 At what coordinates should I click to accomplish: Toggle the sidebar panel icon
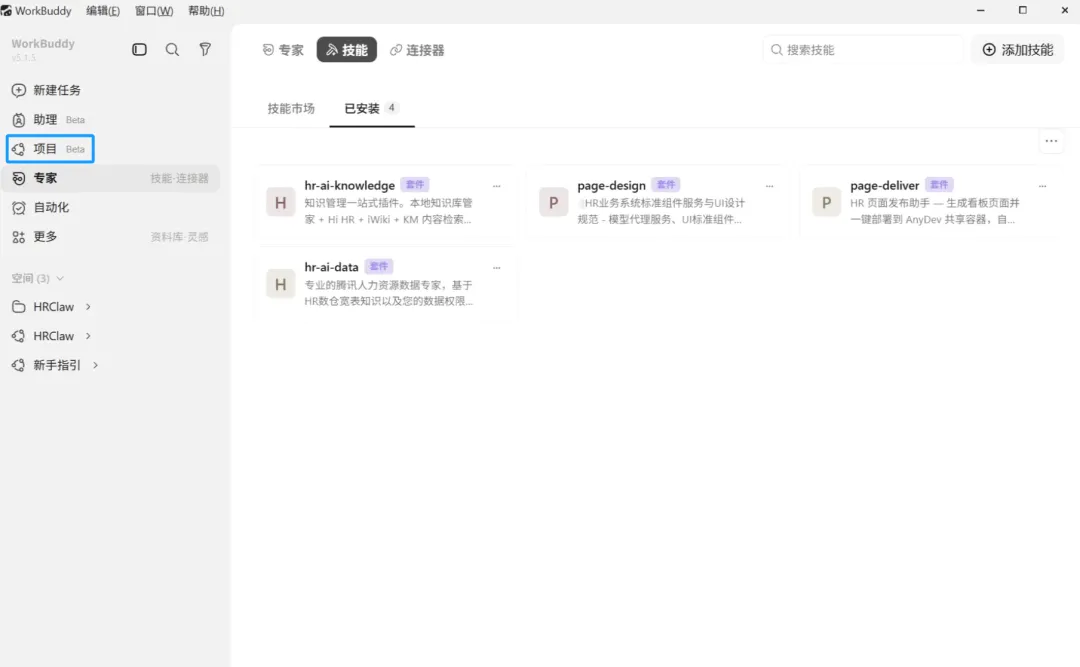pos(139,50)
